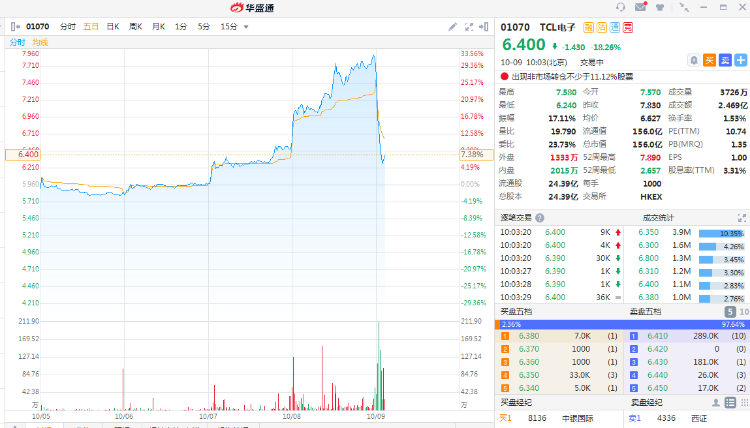Viewport: 750px width, 428px height.
Task: Switch the chart to the 分时 intraday tab
Action: pos(67,27)
